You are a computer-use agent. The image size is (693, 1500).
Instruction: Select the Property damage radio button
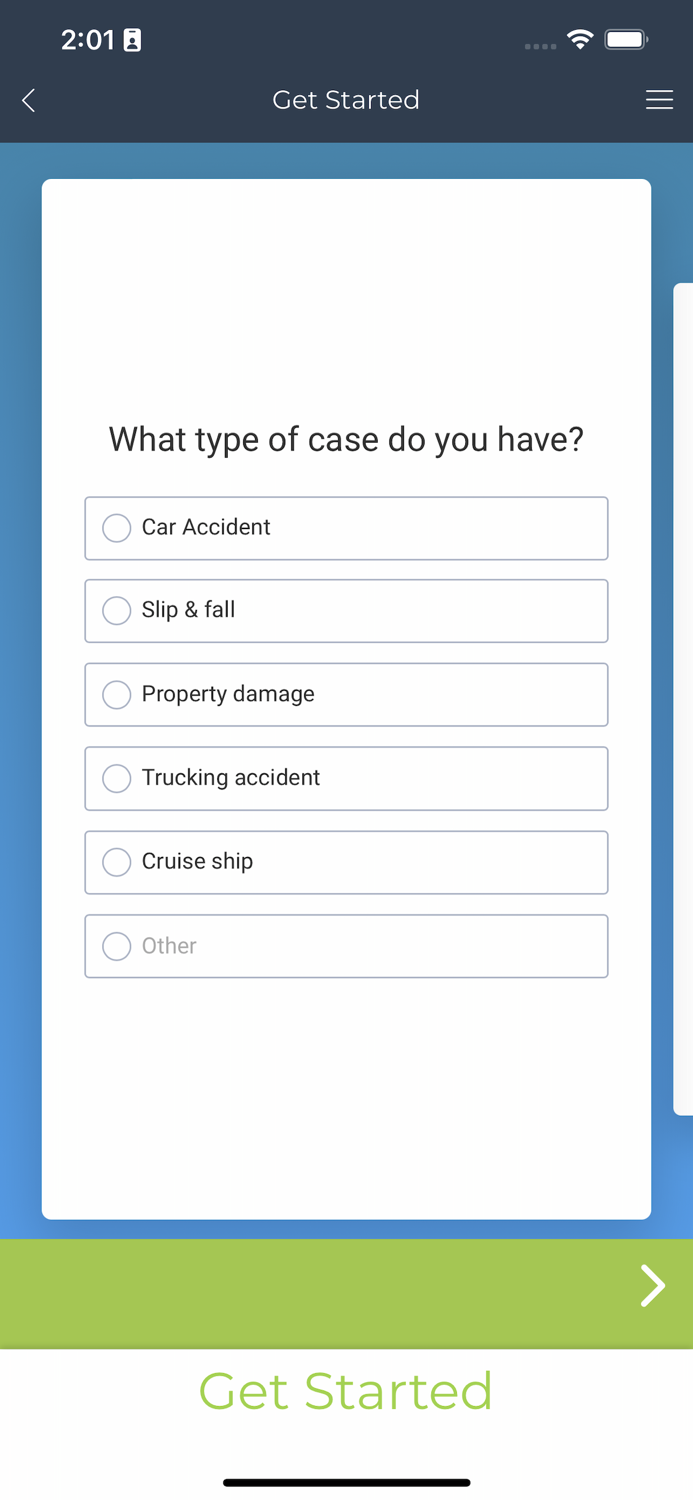pos(346,694)
